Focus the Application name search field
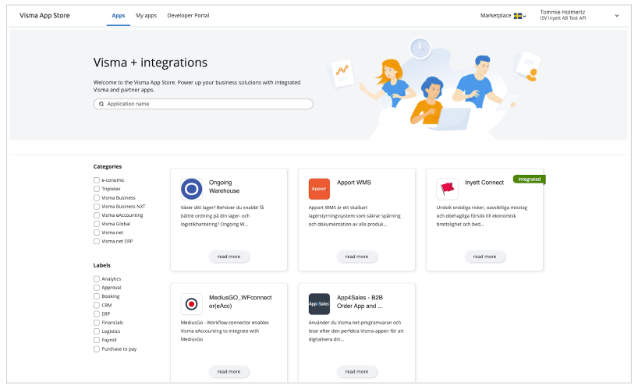 tap(203, 104)
